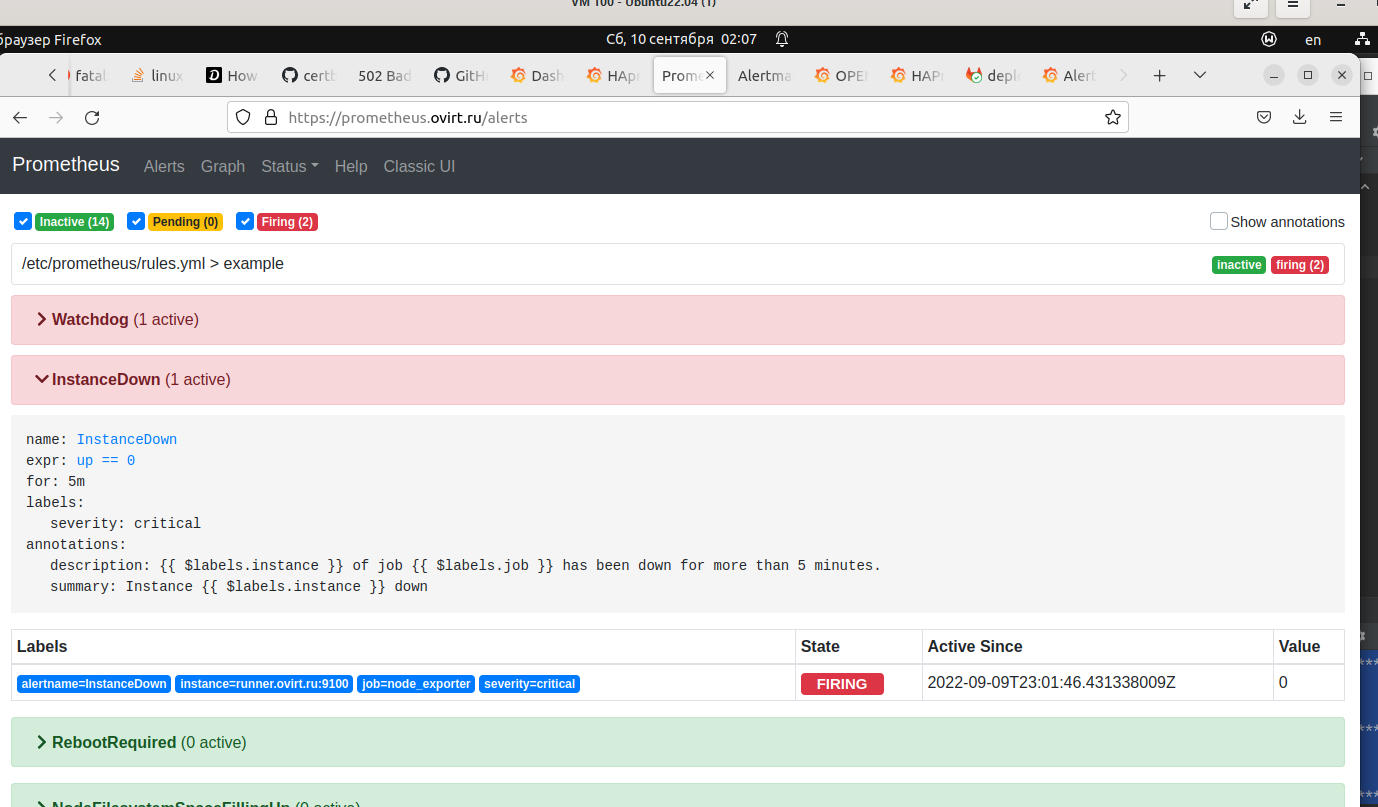Screen dimensions: 1378x807
Task: Click the 'up == 0' expression link
Action: (106, 460)
